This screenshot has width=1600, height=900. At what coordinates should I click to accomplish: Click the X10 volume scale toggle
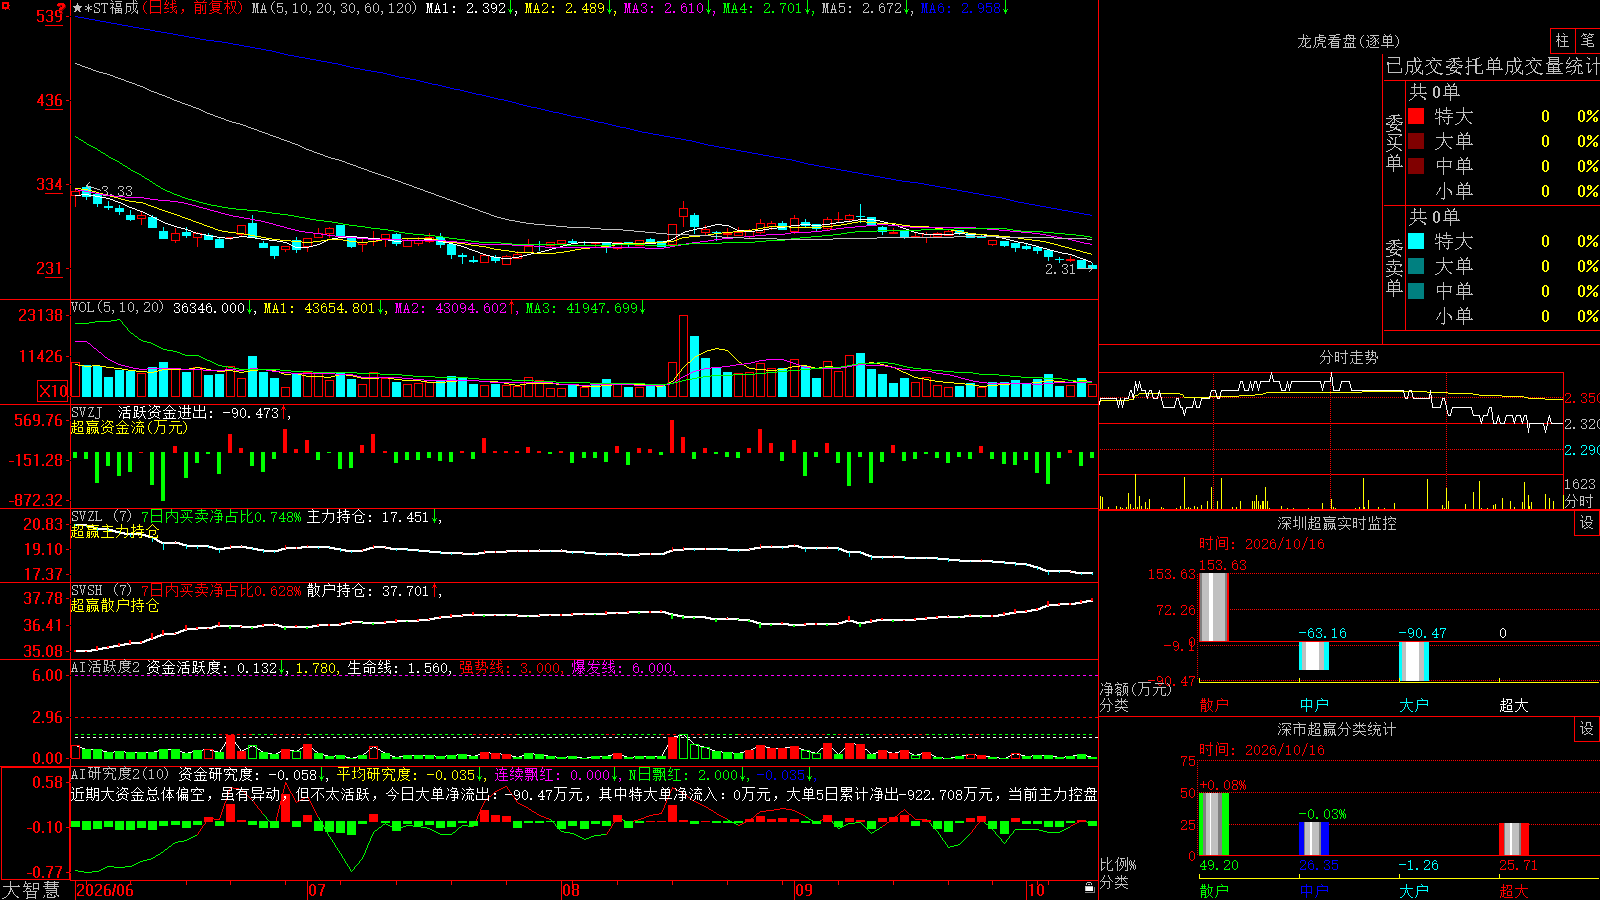coord(54,391)
